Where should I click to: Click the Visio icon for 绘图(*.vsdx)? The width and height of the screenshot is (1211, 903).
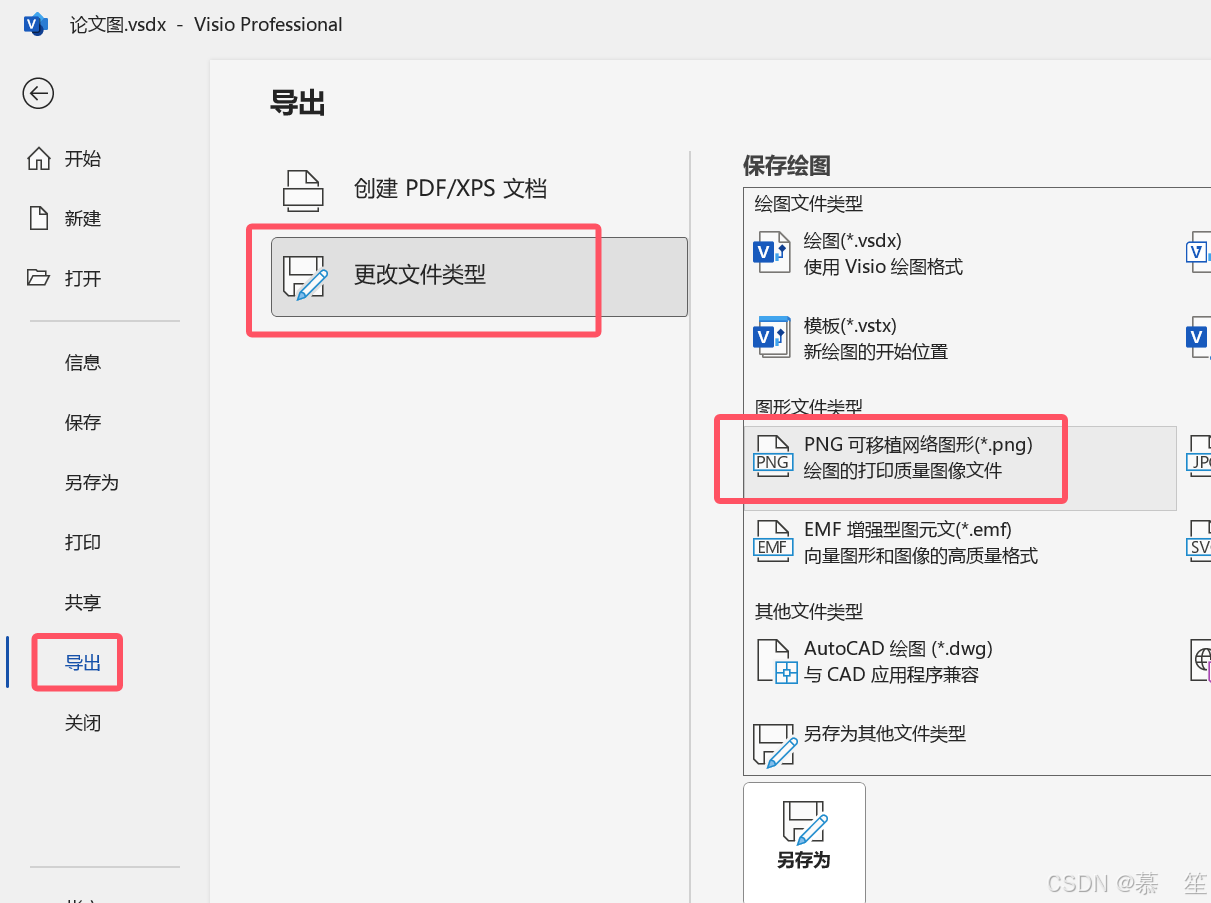(771, 252)
